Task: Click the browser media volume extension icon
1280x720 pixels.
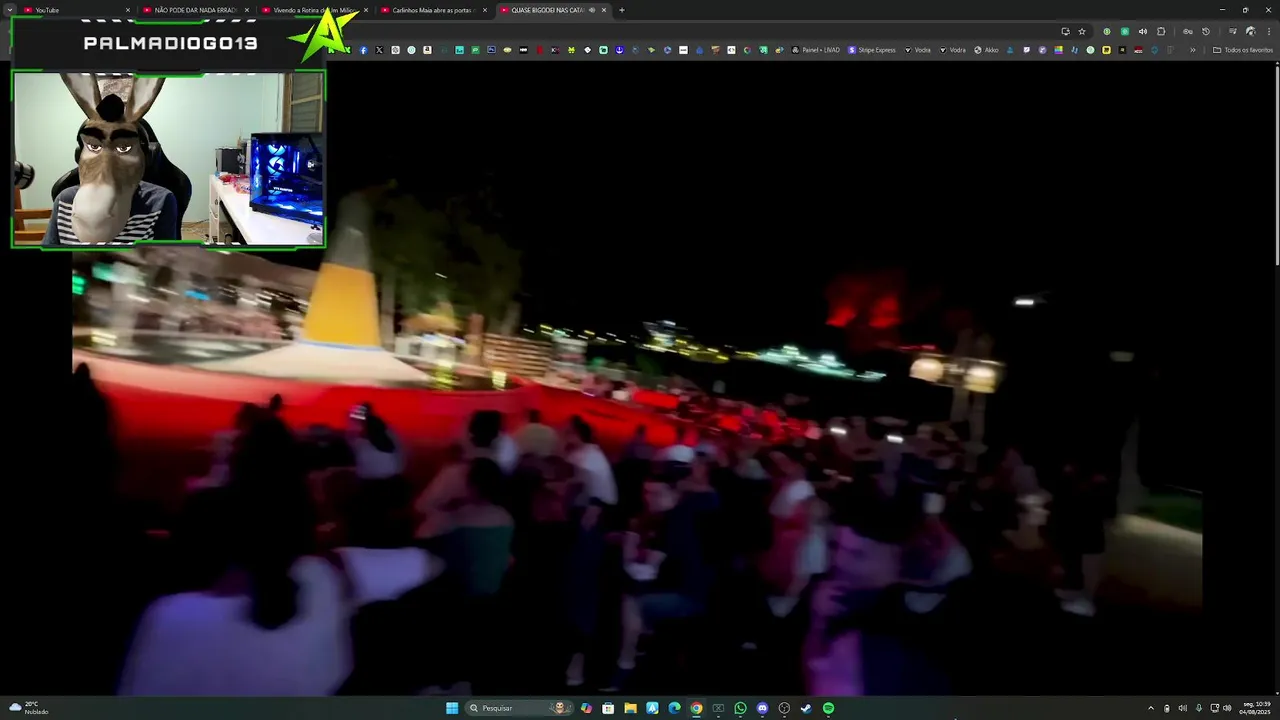Action: point(1143,31)
